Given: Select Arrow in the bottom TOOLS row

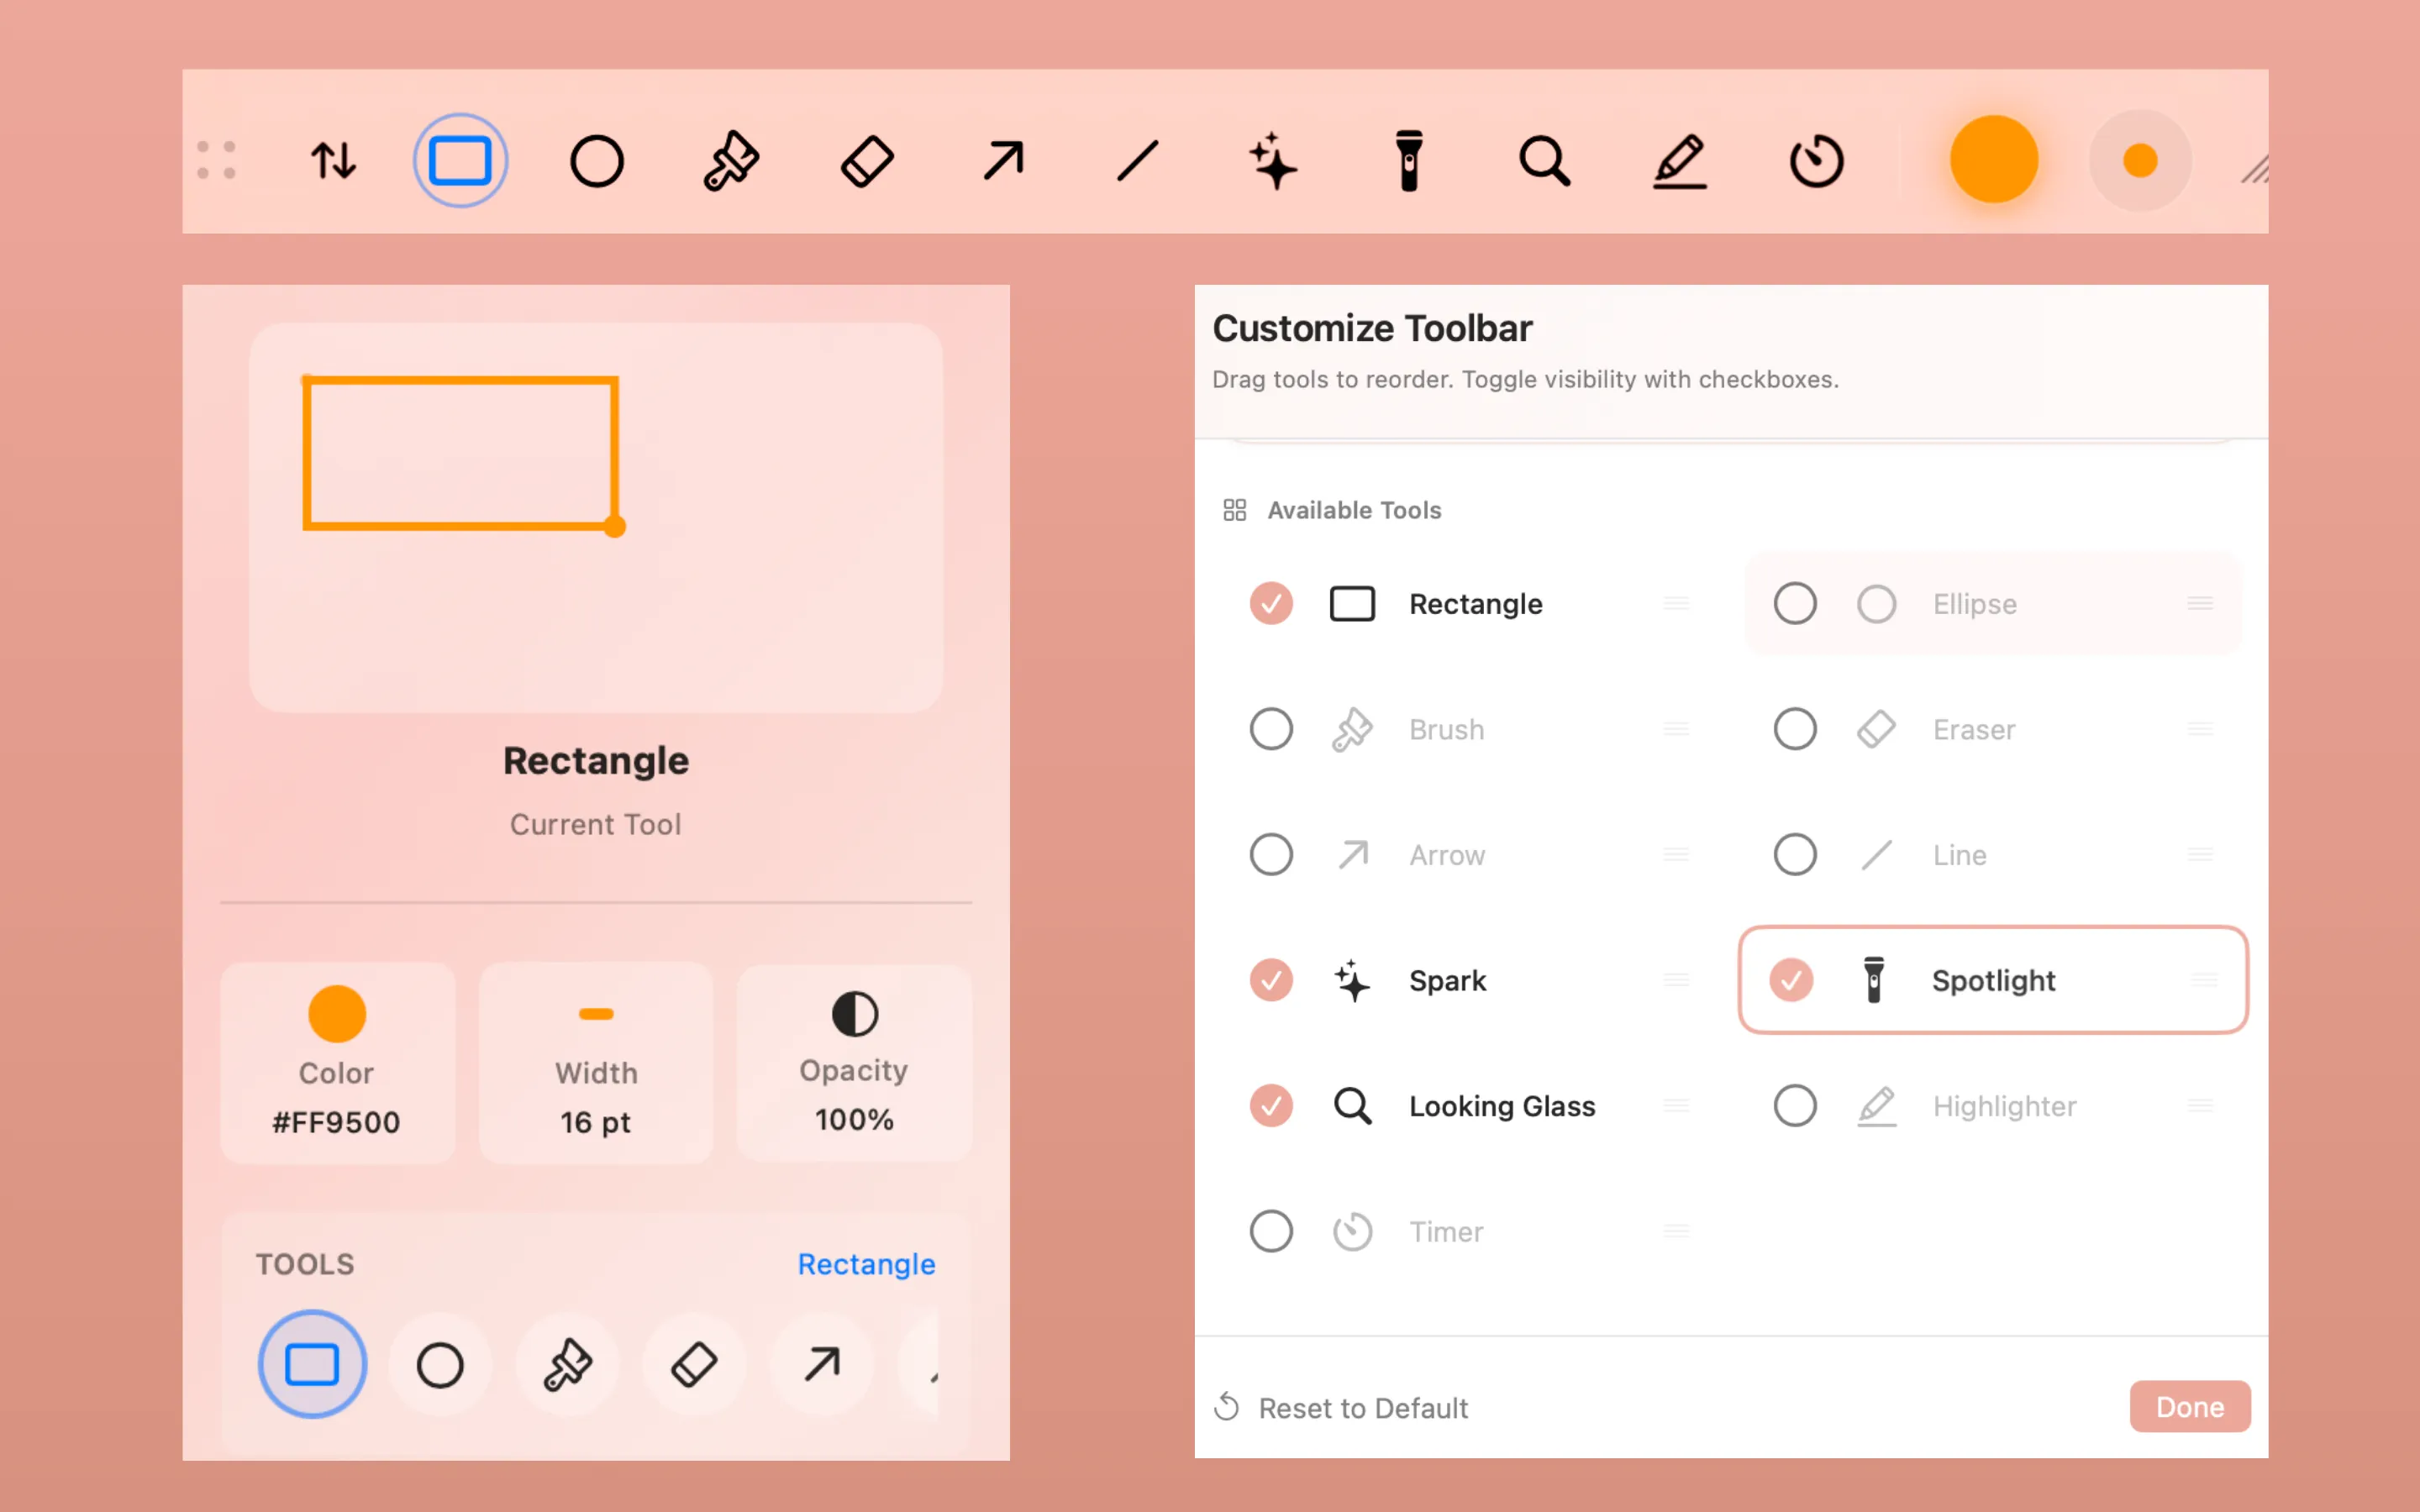Looking at the screenshot, I should coord(822,1364).
